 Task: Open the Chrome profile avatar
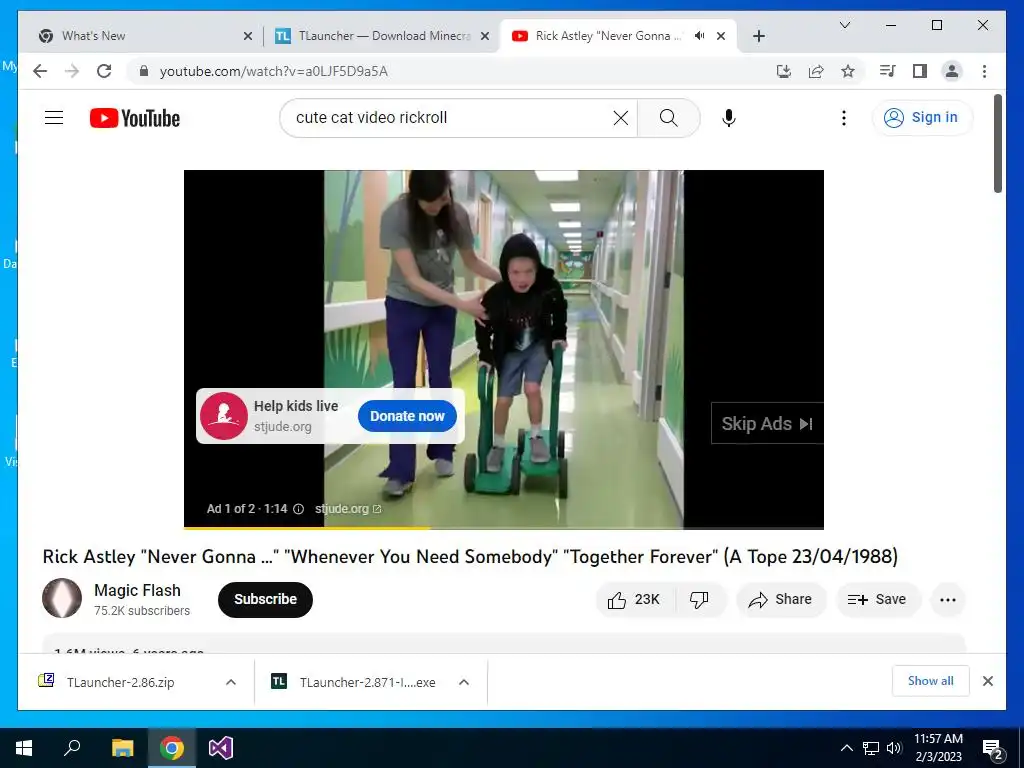tap(952, 71)
